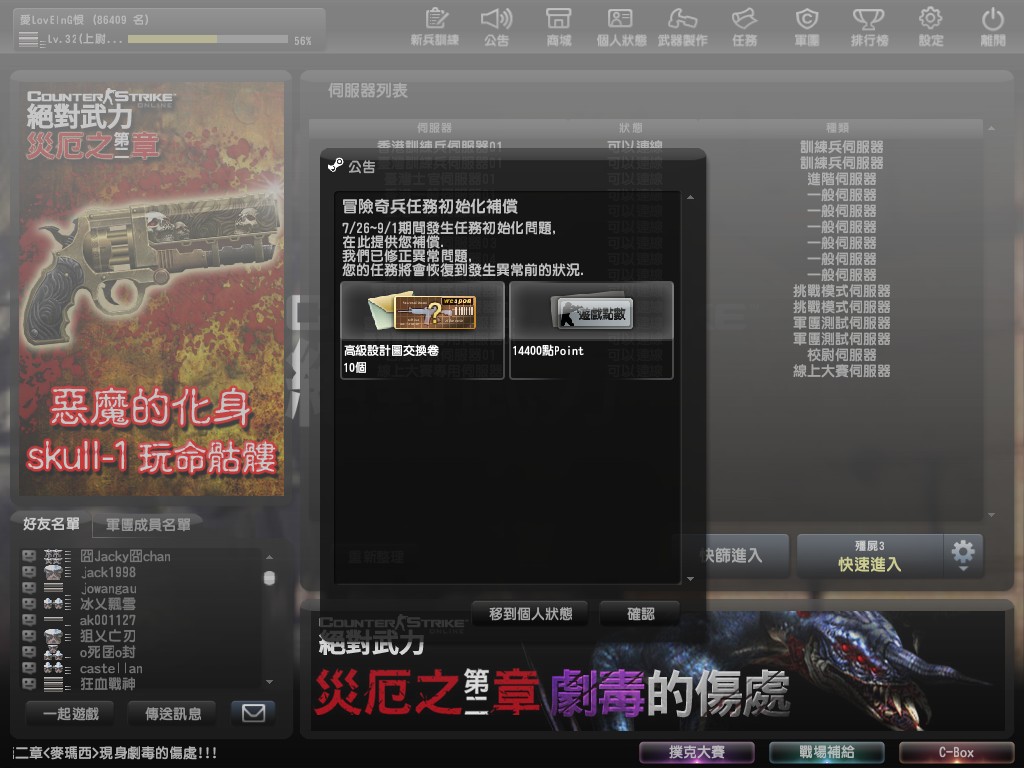1024x768 pixels.
Task: Click the 快速進入 殭屍3 quick join button
Action: pyautogui.click(x=870, y=556)
